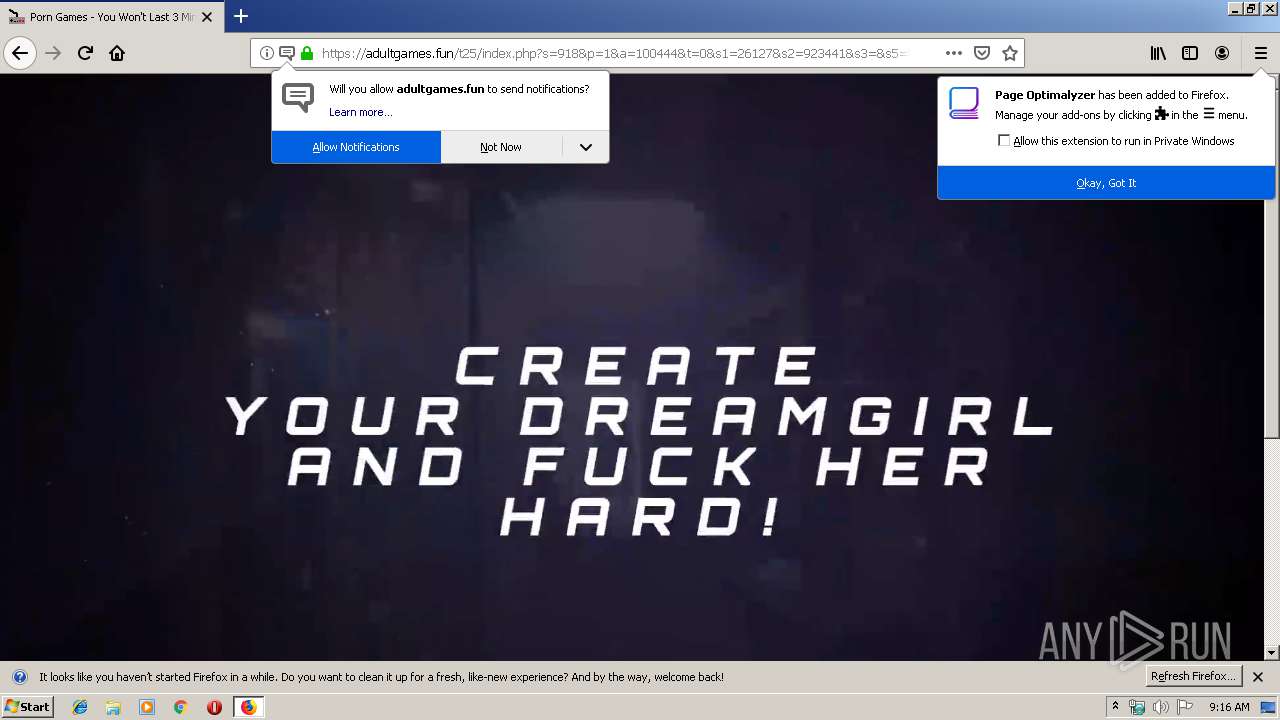Confirm with Okay, Got It button

[x=1106, y=183]
